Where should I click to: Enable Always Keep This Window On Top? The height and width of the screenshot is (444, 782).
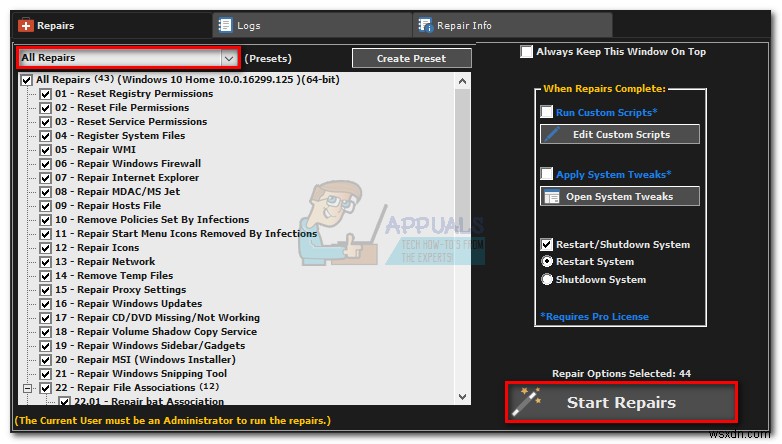pos(526,51)
